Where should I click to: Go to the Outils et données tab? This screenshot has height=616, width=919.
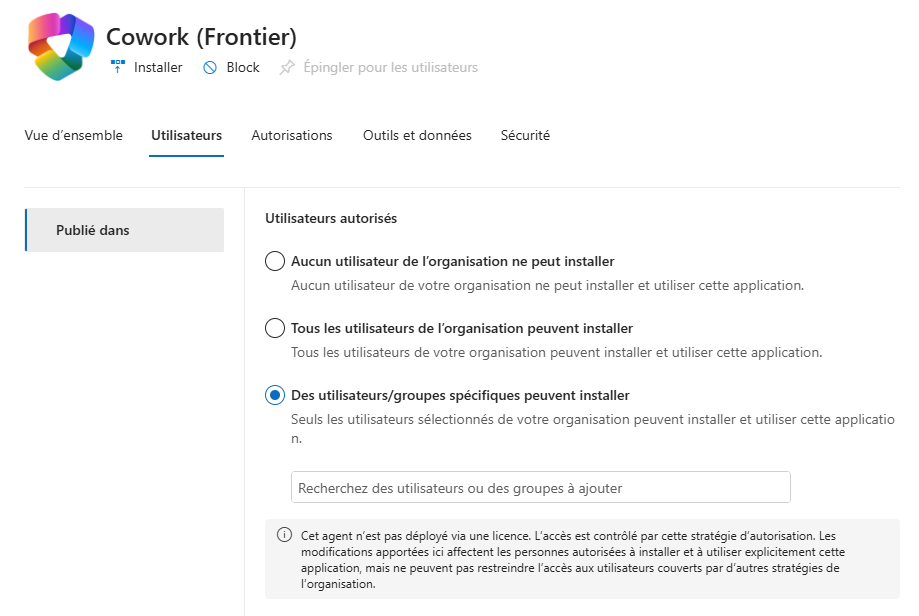pyautogui.click(x=417, y=135)
